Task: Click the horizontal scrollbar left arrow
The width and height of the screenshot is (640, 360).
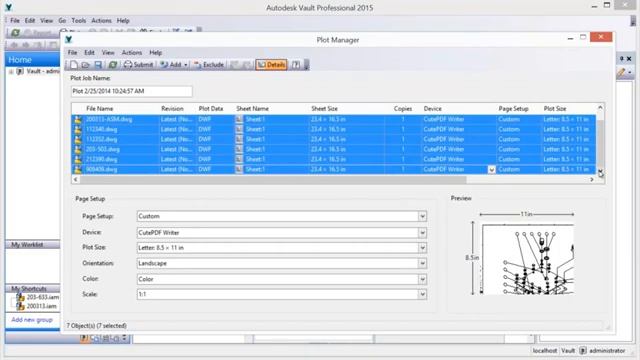Action: (x=75, y=179)
